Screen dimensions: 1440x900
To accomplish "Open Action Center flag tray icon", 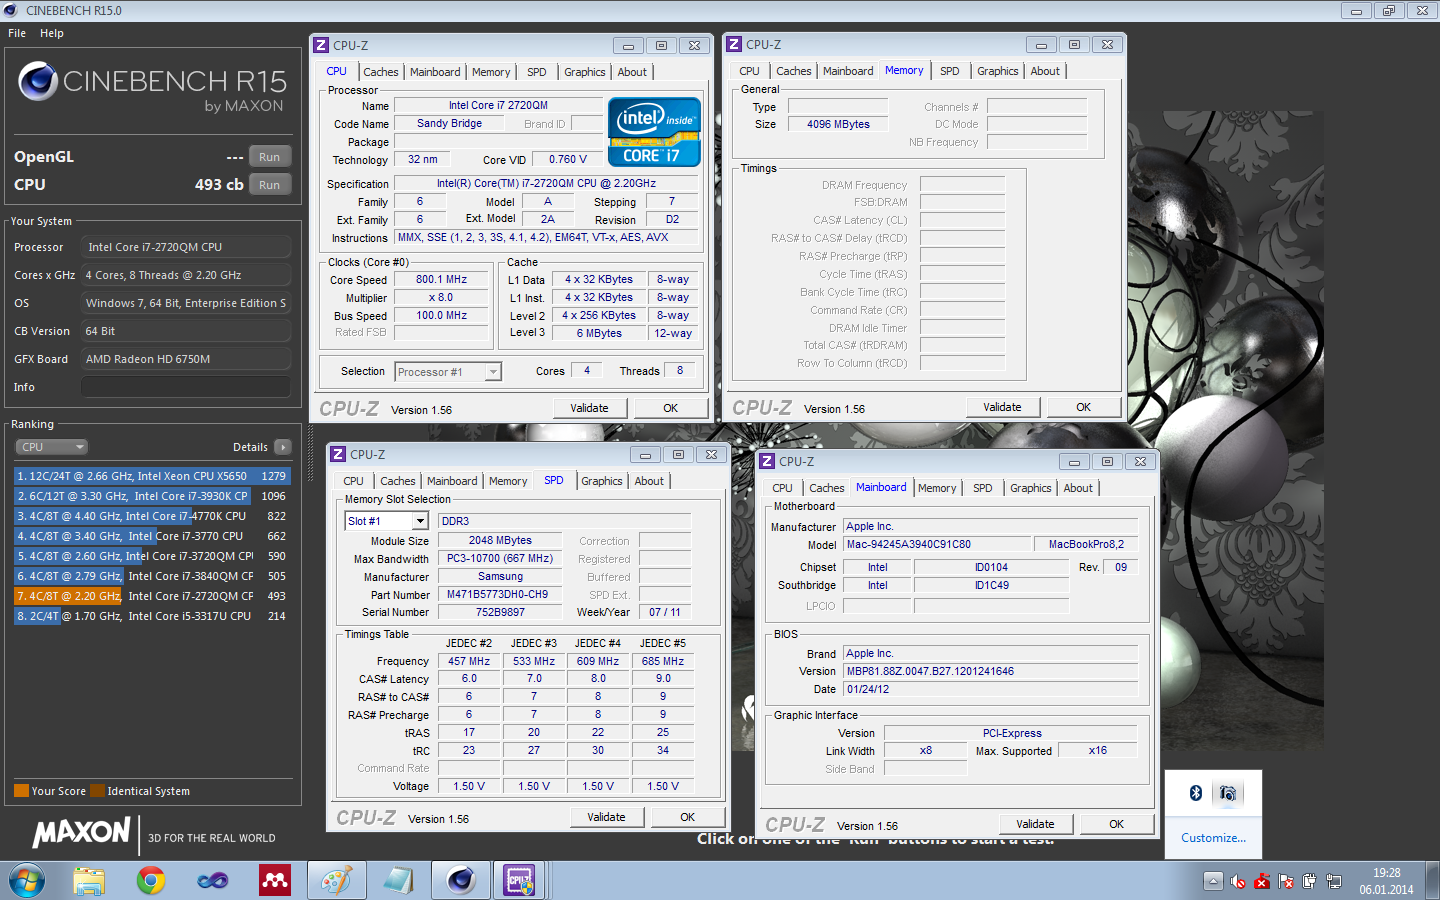I will pos(1286,881).
